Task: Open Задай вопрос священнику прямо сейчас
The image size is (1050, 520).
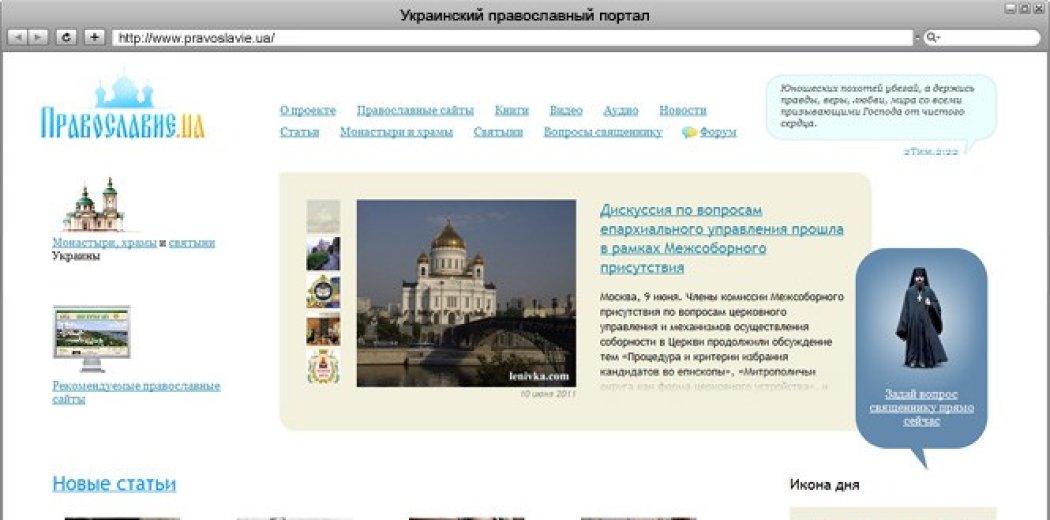Action: pyautogui.click(x=921, y=408)
